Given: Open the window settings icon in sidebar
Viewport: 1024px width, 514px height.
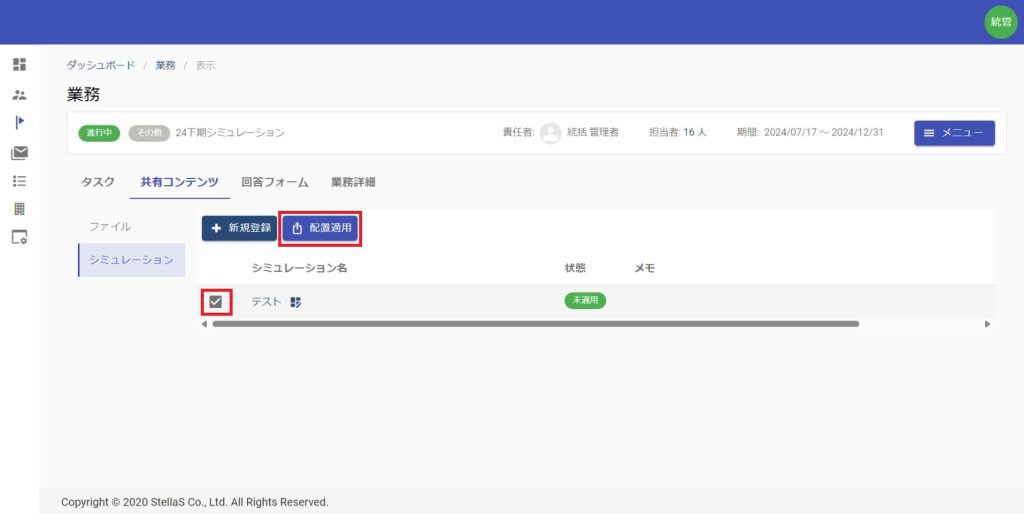Looking at the screenshot, I should [19, 238].
